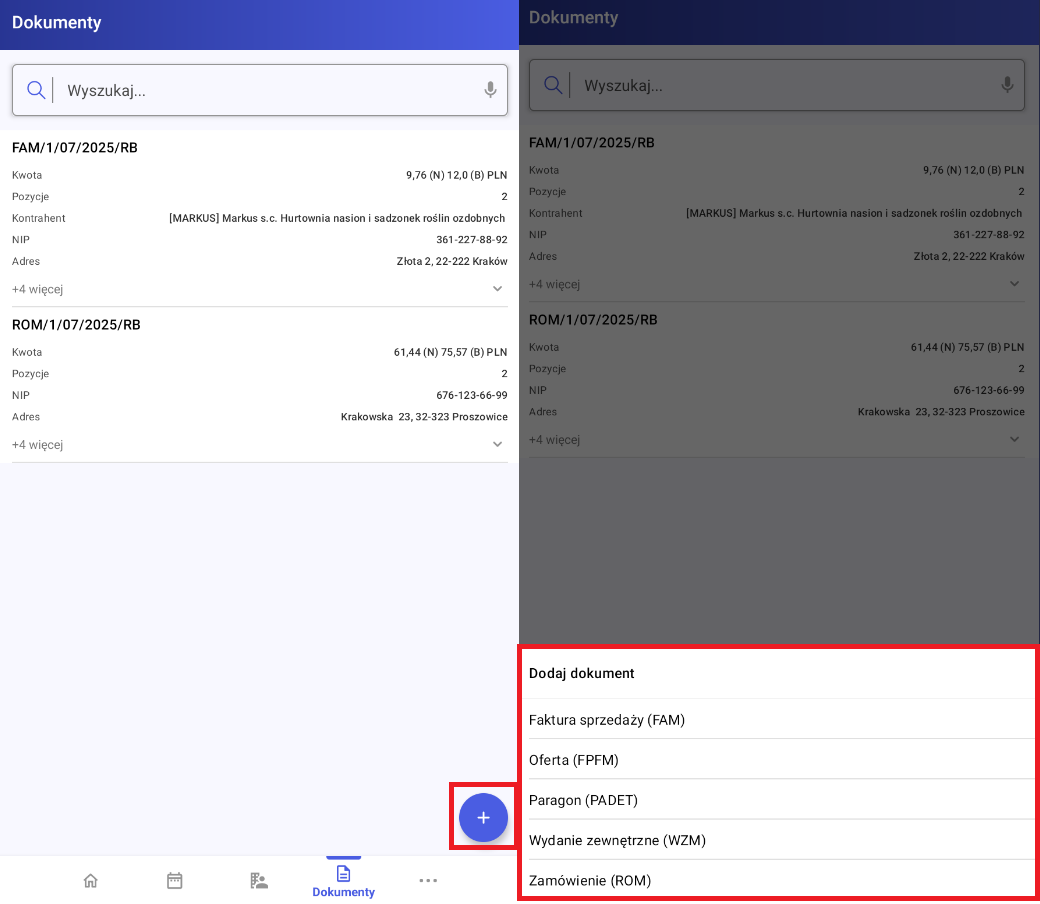
Task: Tap magnifier icon in left search bar
Action: tap(36, 90)
